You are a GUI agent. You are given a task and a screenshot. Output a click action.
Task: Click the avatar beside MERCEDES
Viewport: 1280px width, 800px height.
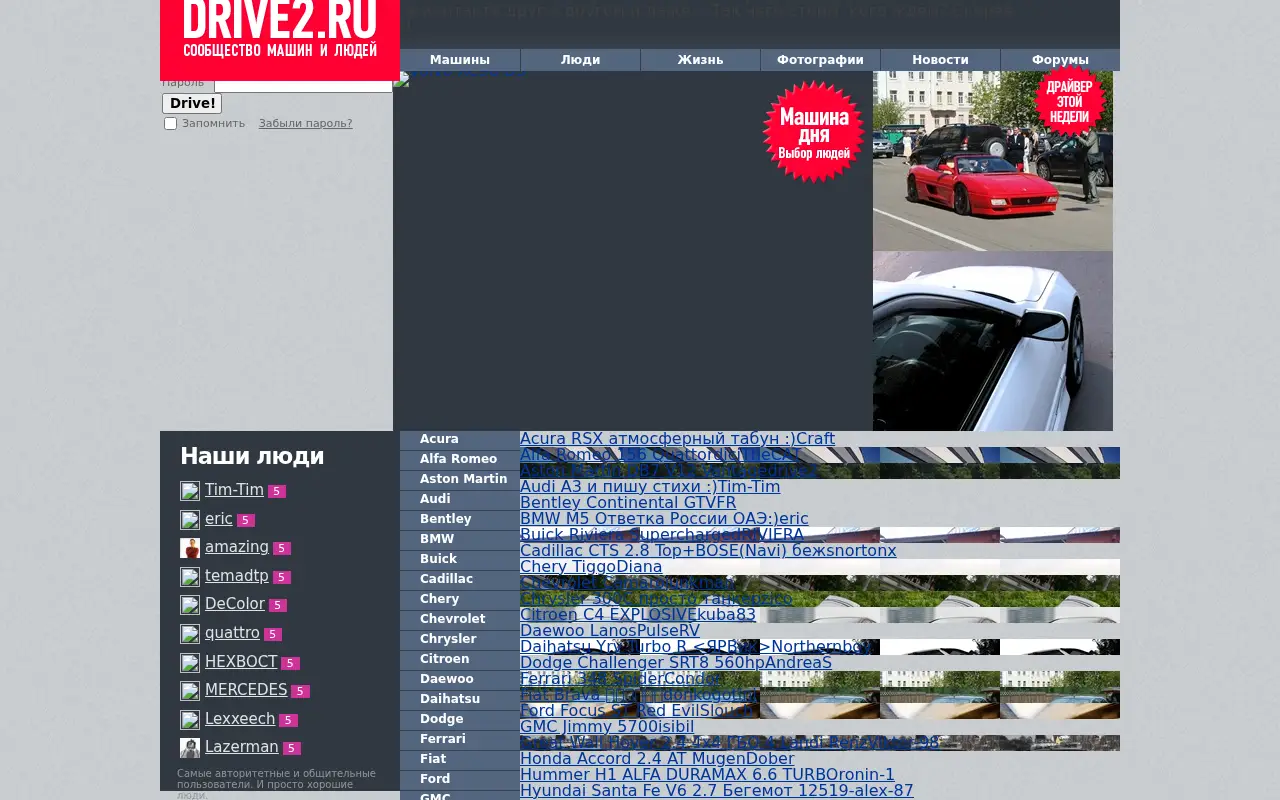[x=190, y=691]
